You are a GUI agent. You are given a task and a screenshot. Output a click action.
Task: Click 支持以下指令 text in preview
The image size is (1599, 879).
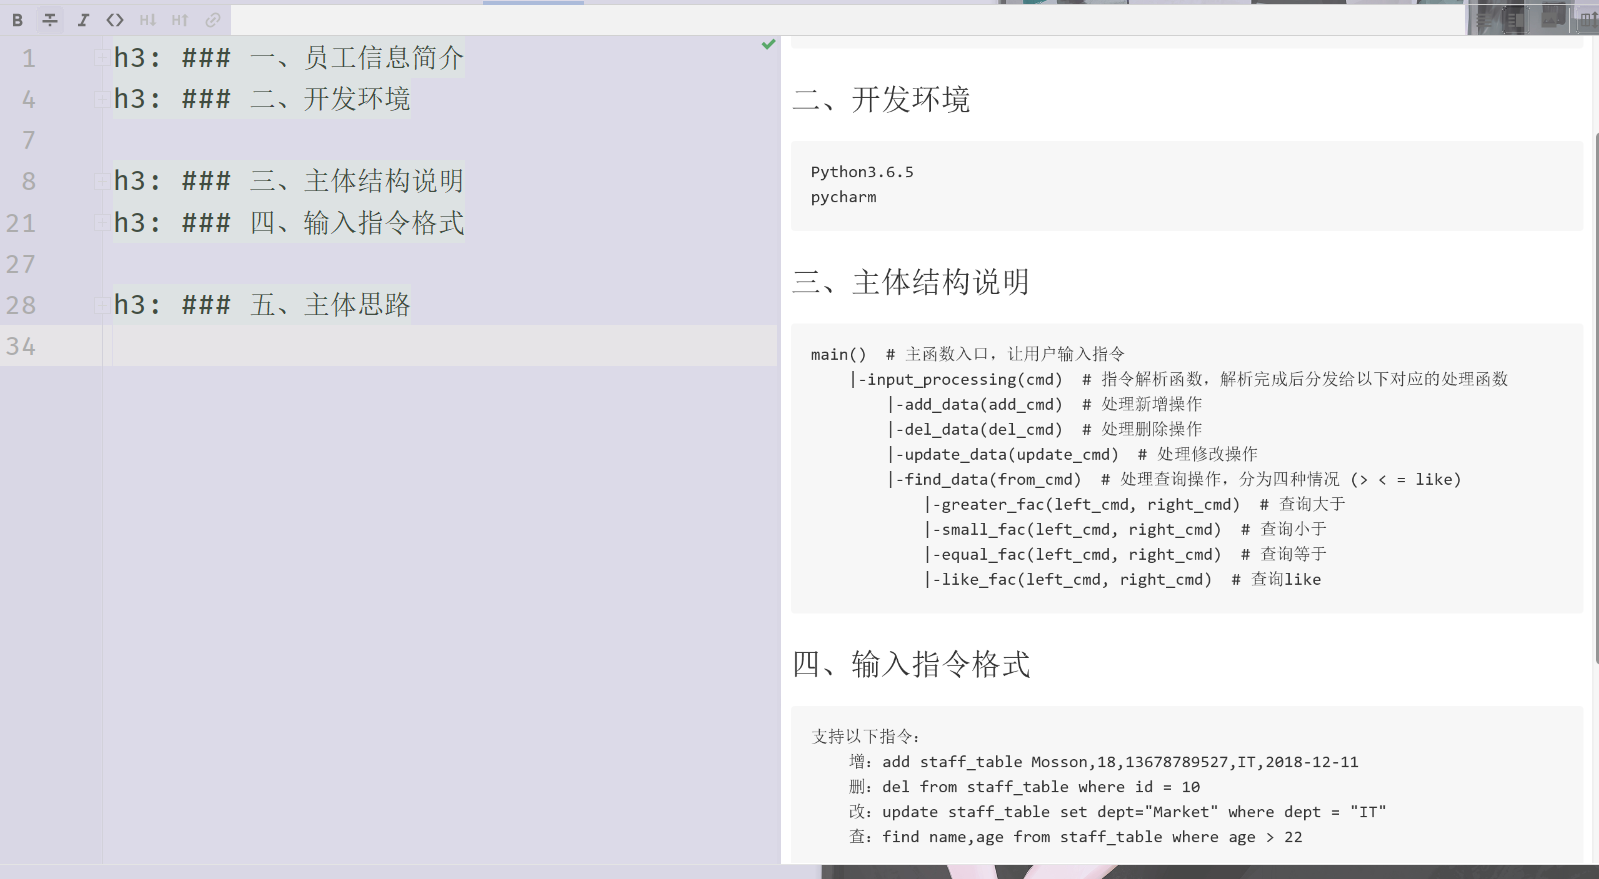coord(866,737)
